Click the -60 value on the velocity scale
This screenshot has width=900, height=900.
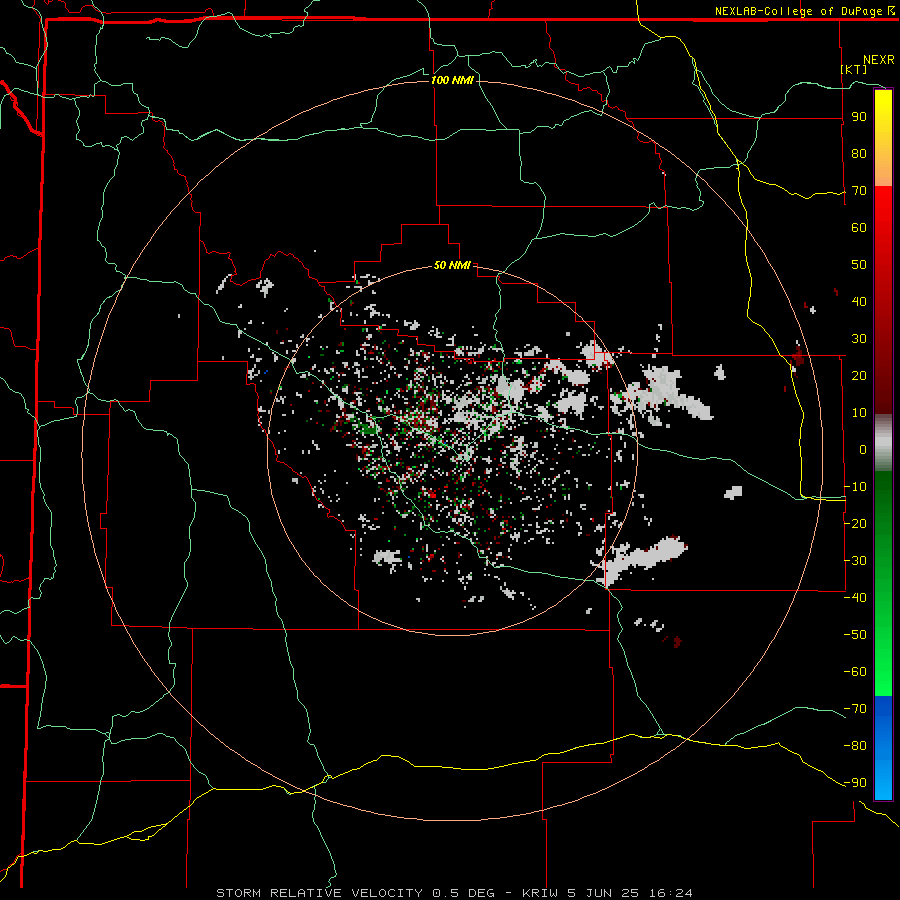click(855, 672)
